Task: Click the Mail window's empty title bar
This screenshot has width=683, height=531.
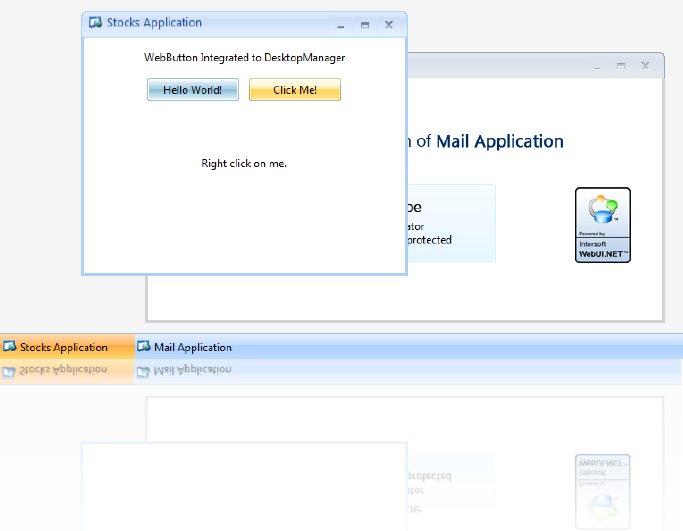Action: (500, 66)
